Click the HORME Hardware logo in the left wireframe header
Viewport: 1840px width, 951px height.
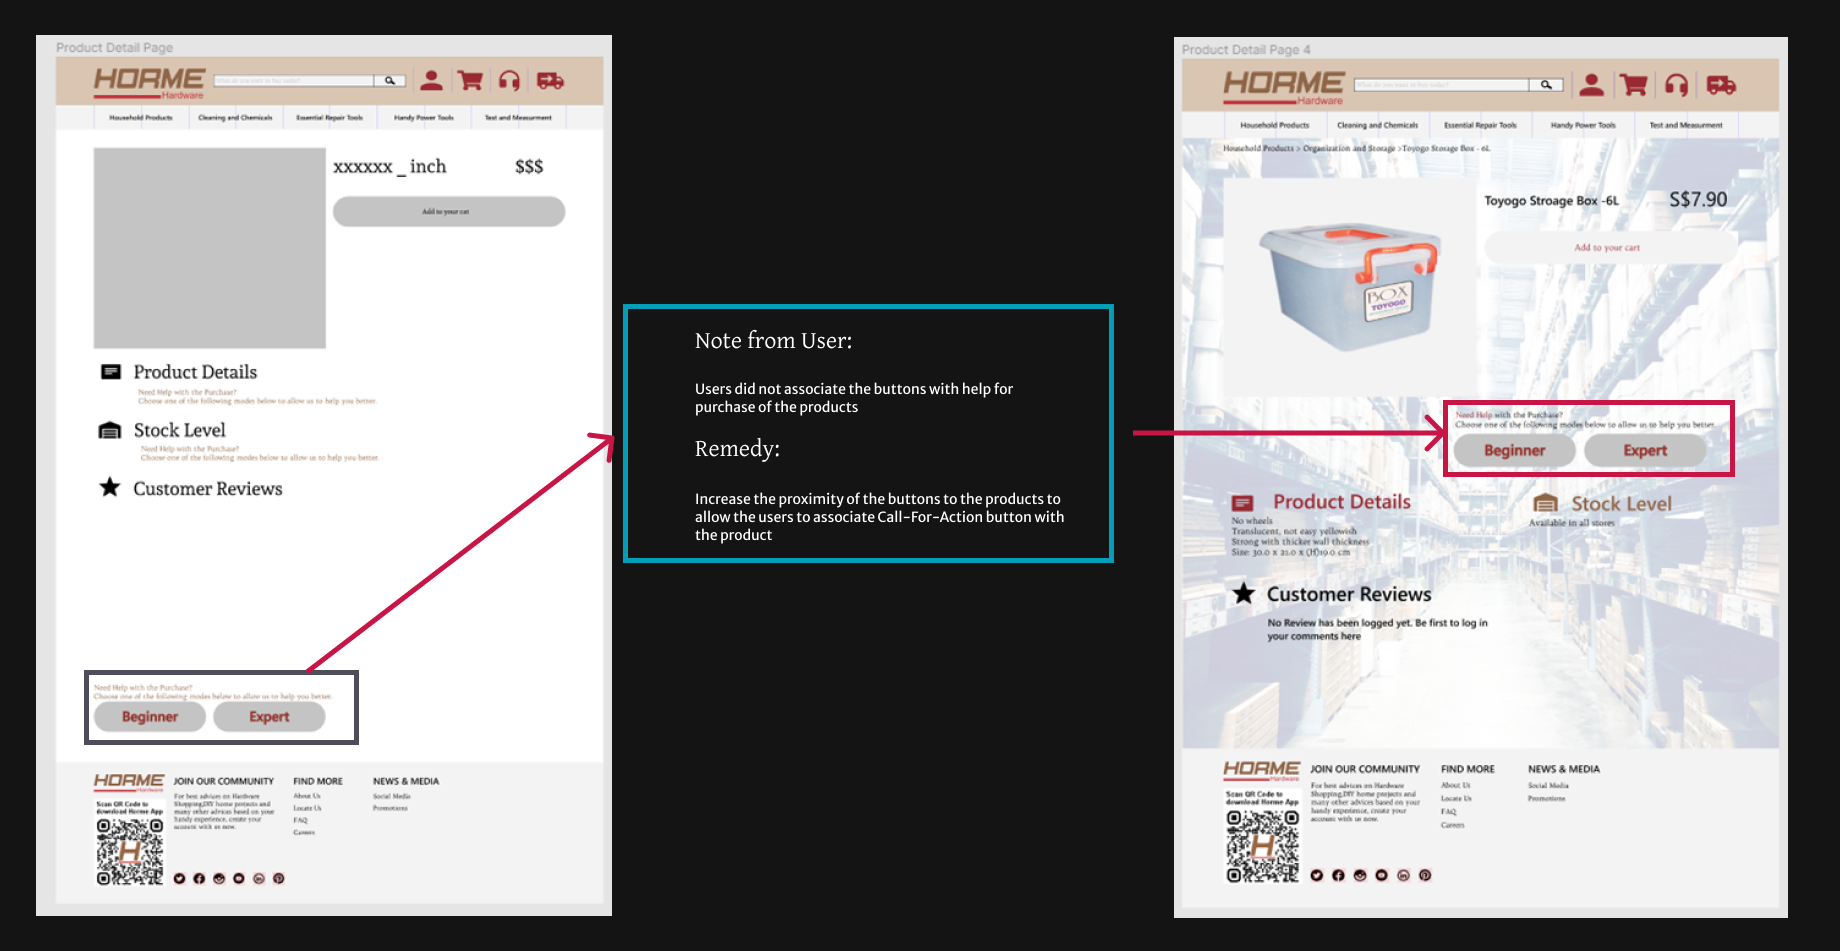pyautogui.click(x=149, y=82)
